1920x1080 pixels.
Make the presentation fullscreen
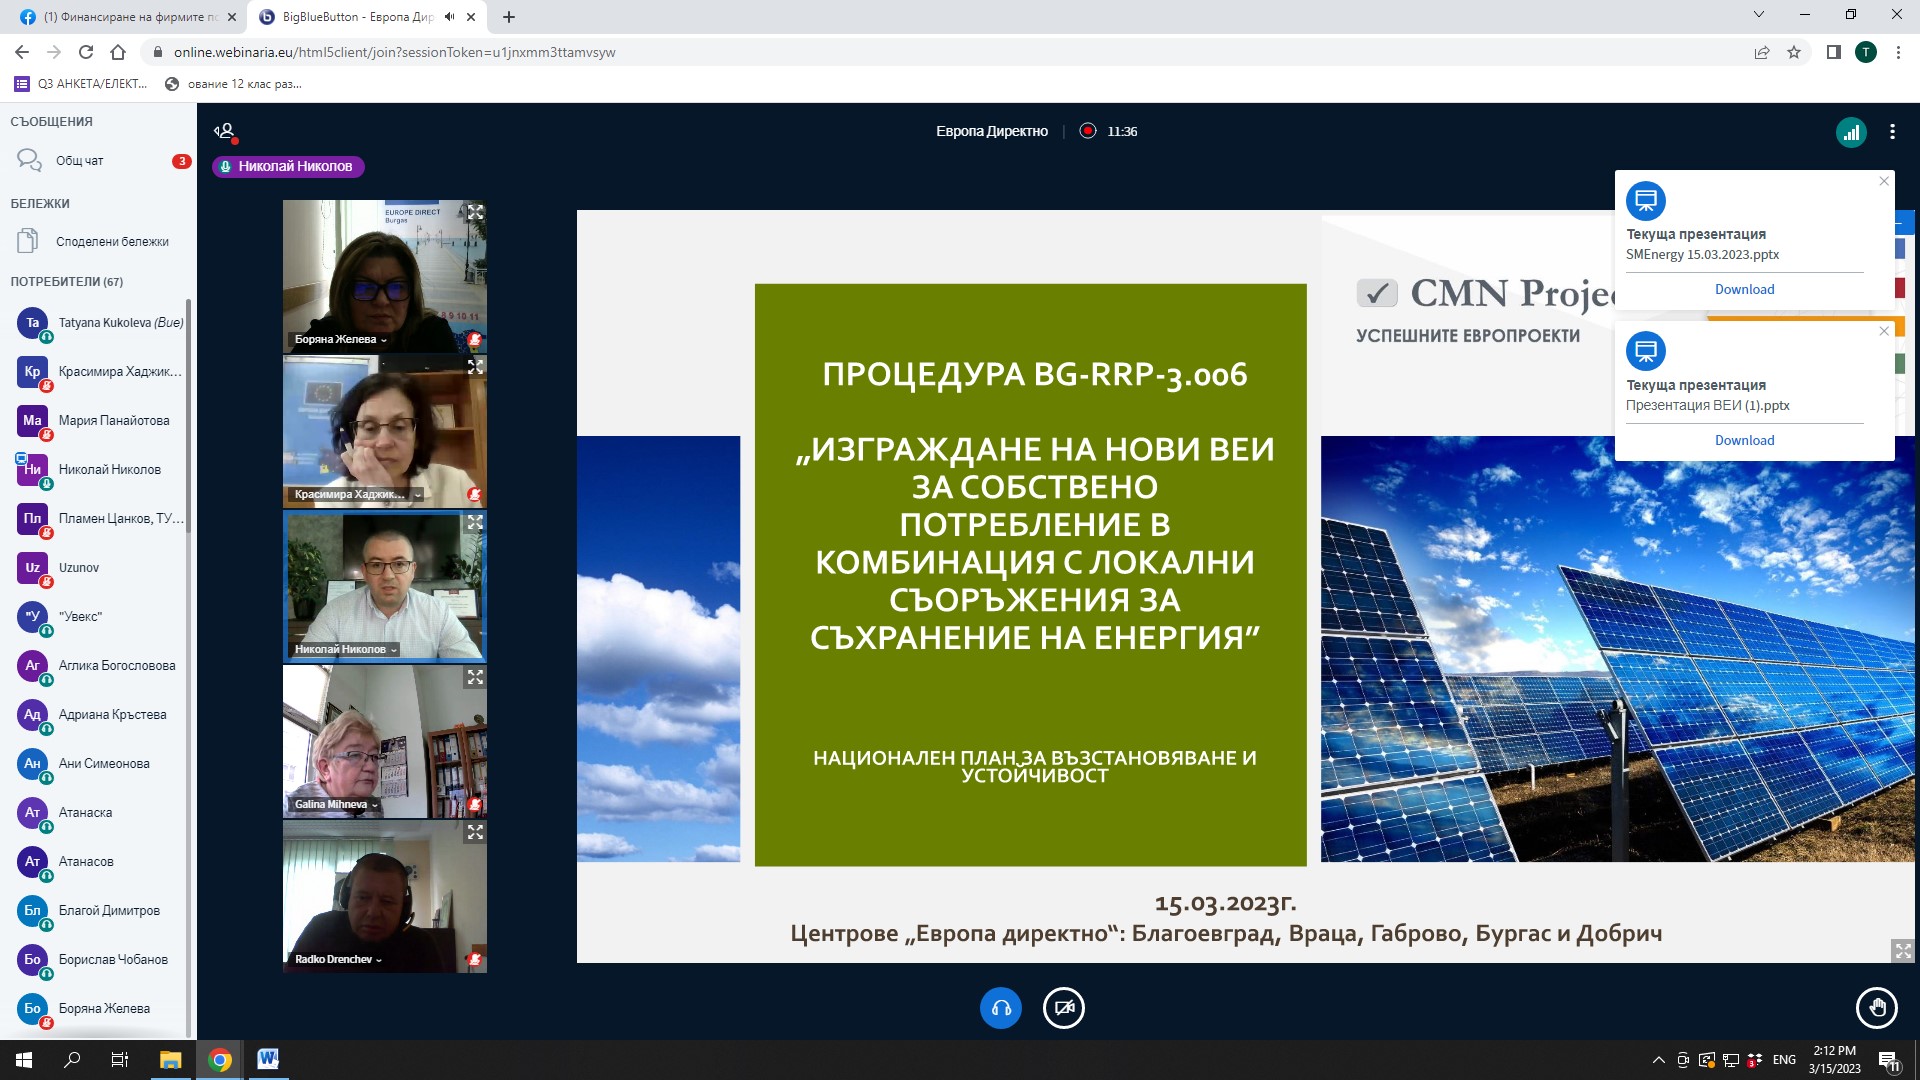tap(1903, 951)
